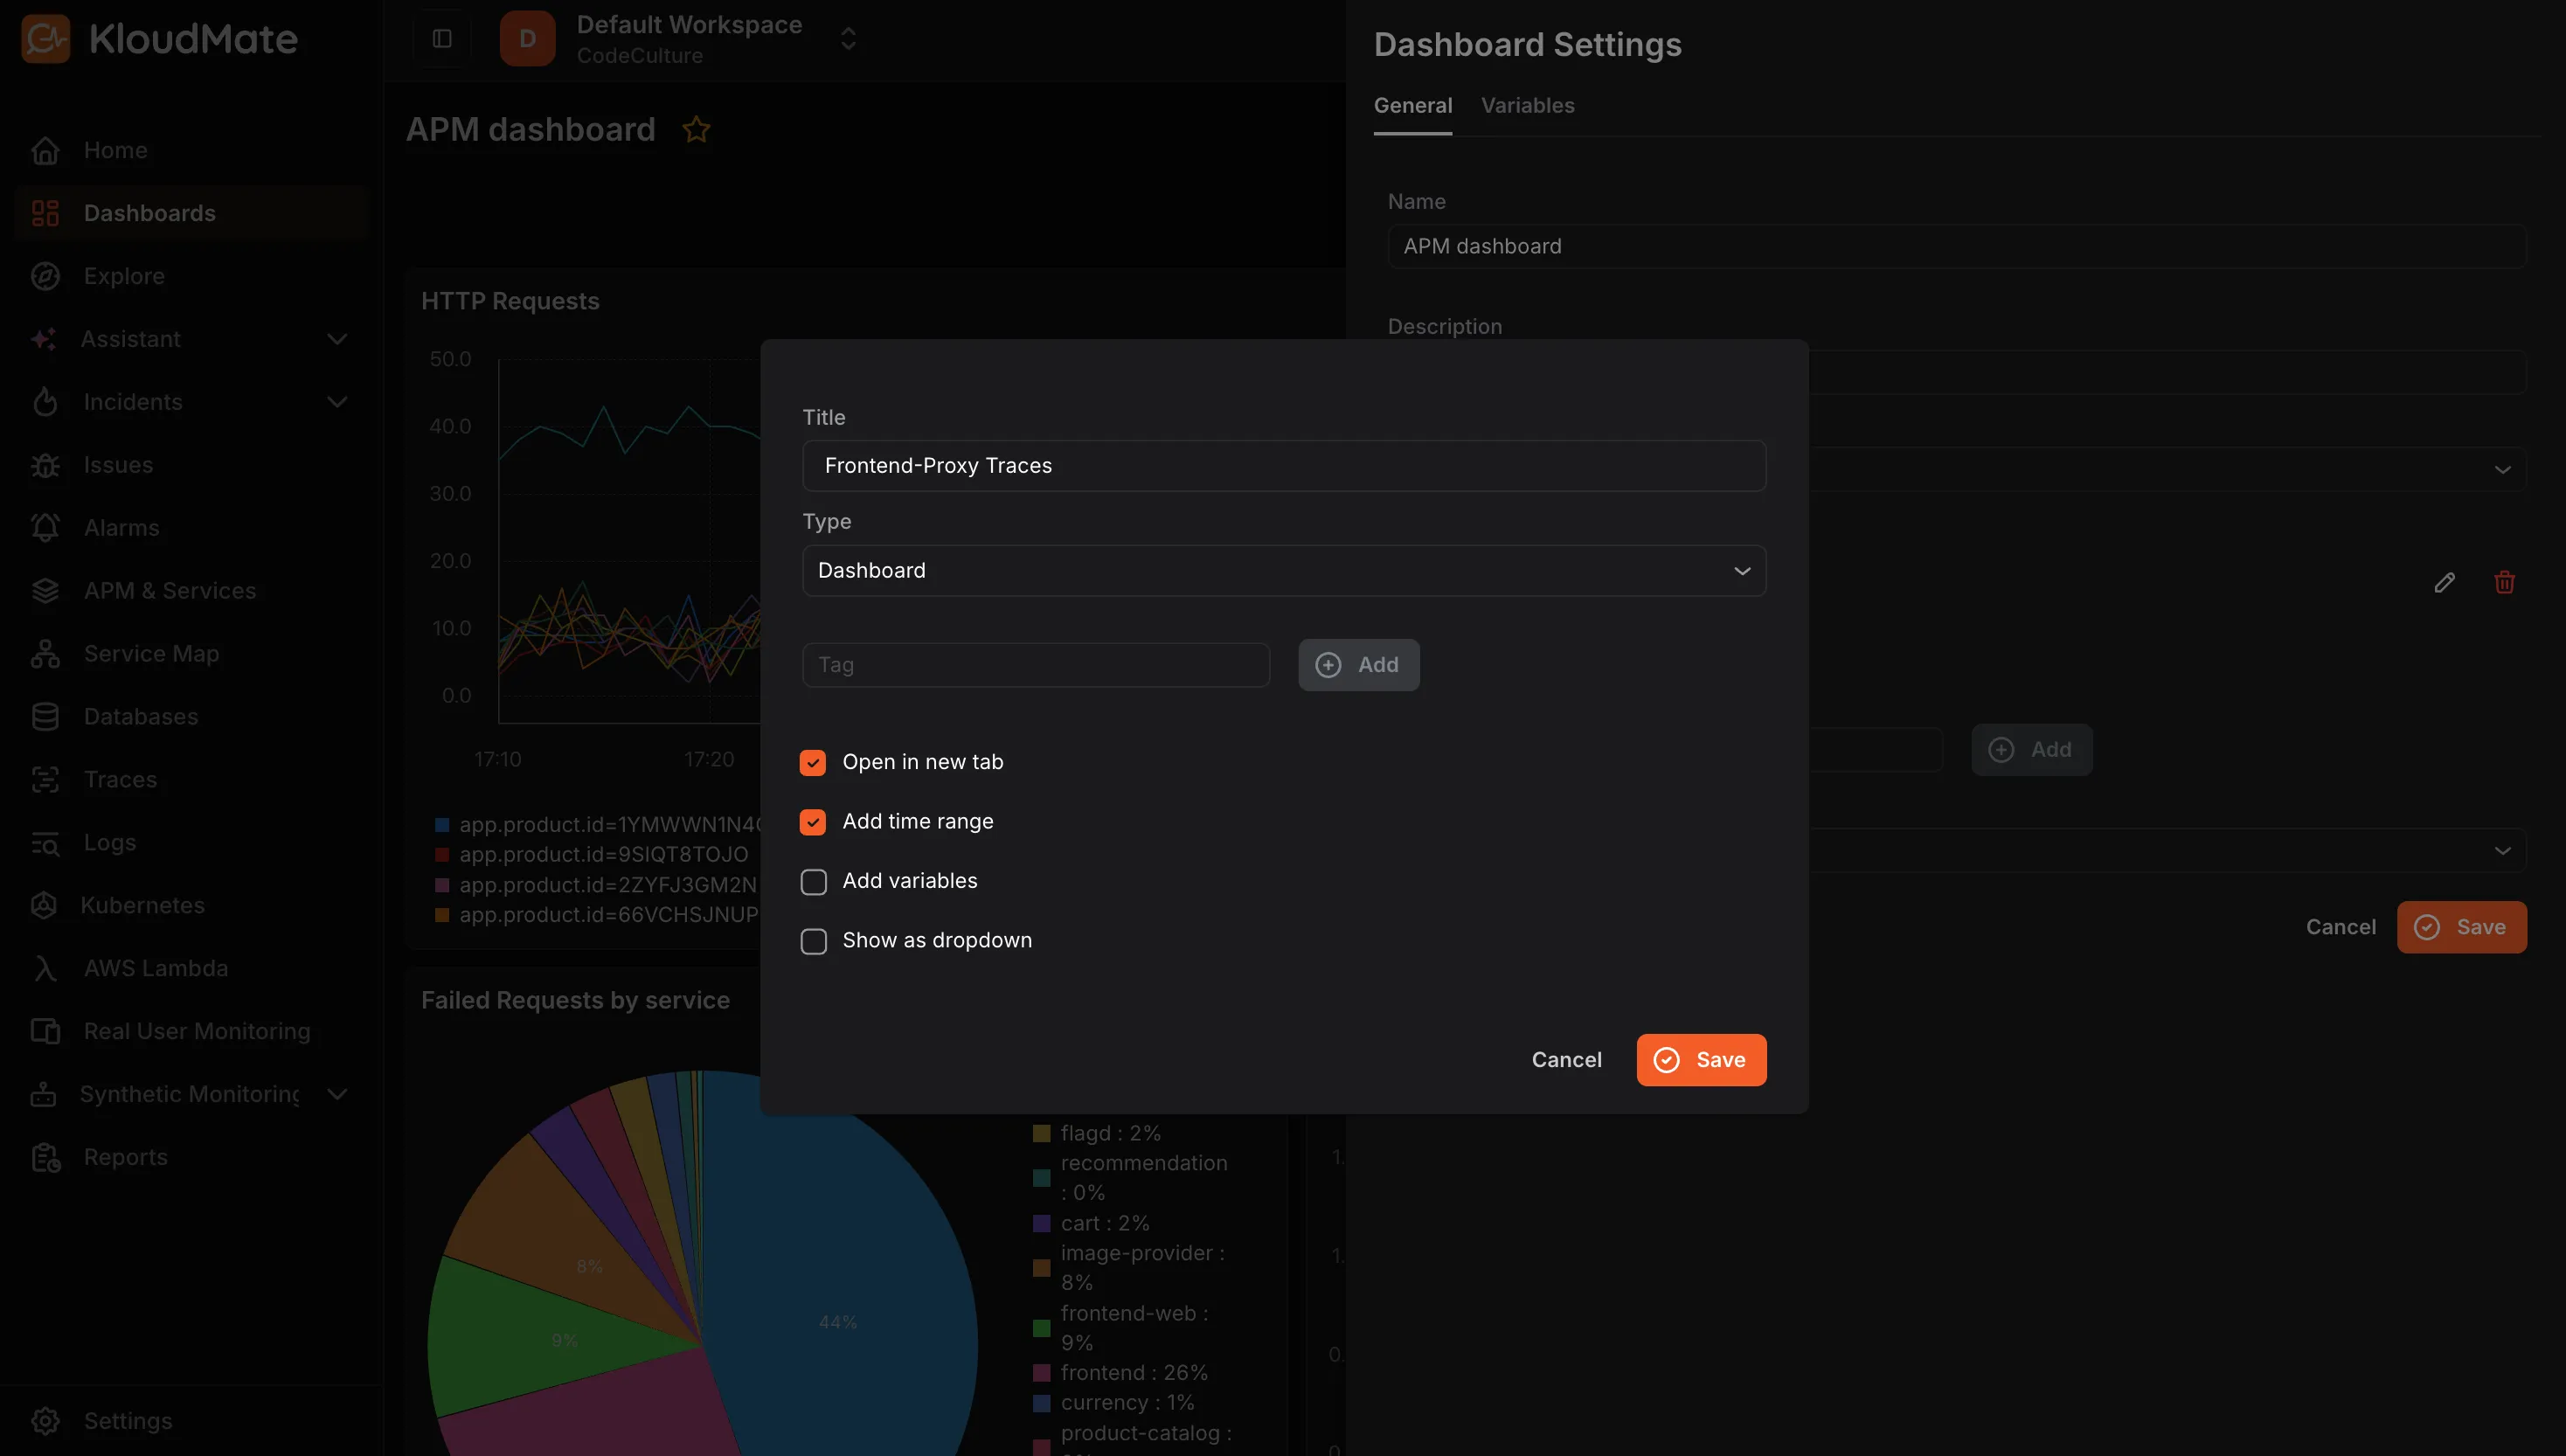The height and width of the screenshot is (1456, 2566).
Task: Click the pencil edit icon in settings
Action: pyautogui.click(x=2444, y=583)
